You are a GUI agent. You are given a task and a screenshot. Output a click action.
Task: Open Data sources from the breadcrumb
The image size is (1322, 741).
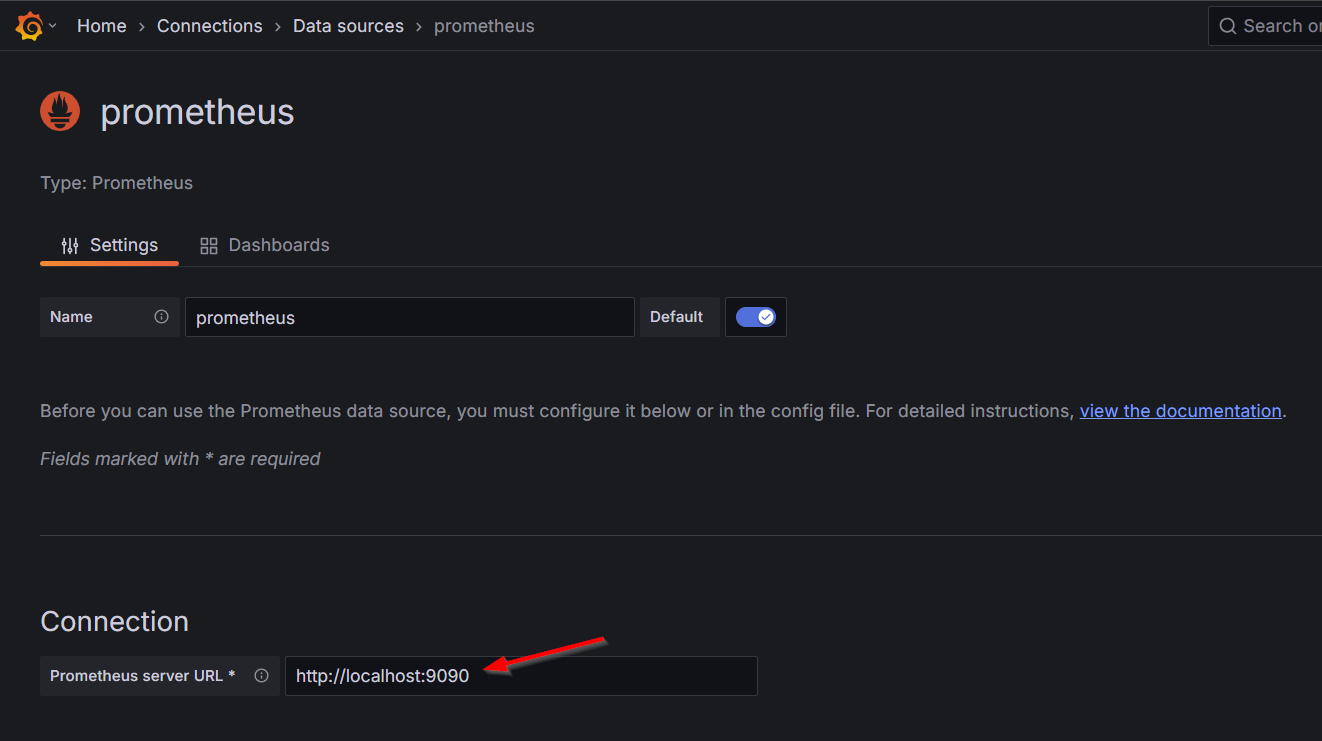coord(348,25)
